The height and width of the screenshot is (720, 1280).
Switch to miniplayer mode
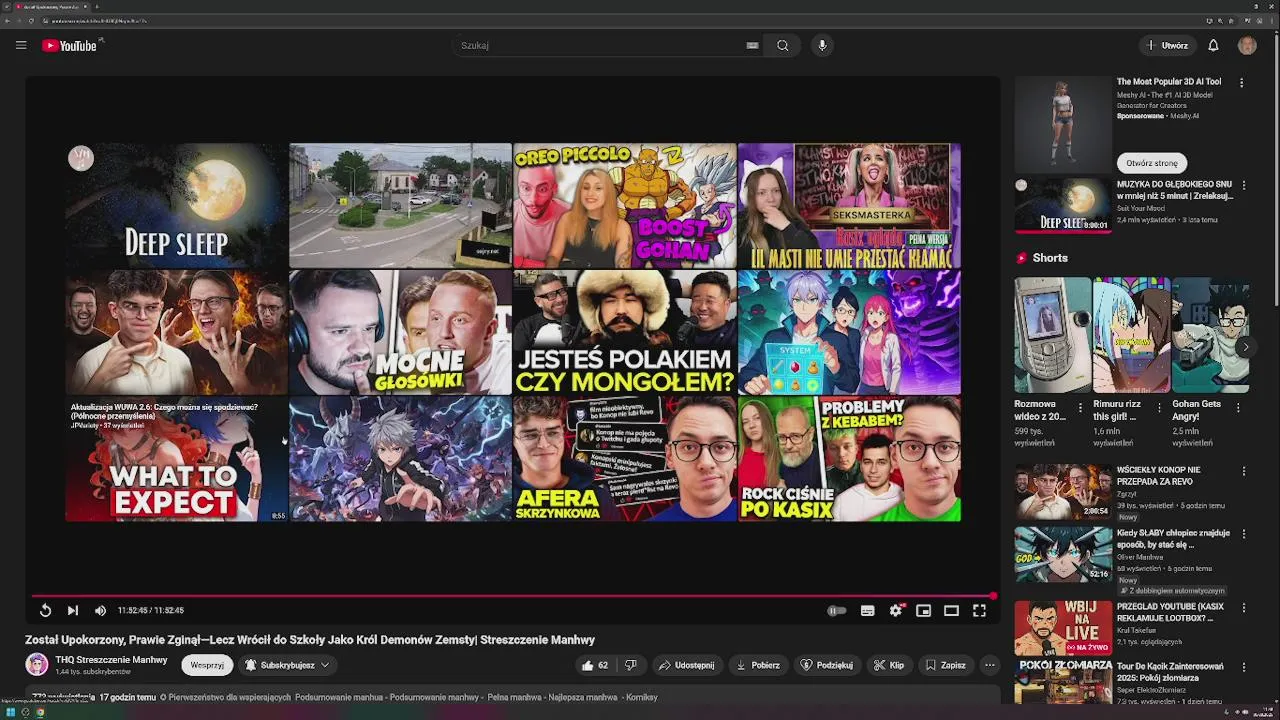pos(923,610)
